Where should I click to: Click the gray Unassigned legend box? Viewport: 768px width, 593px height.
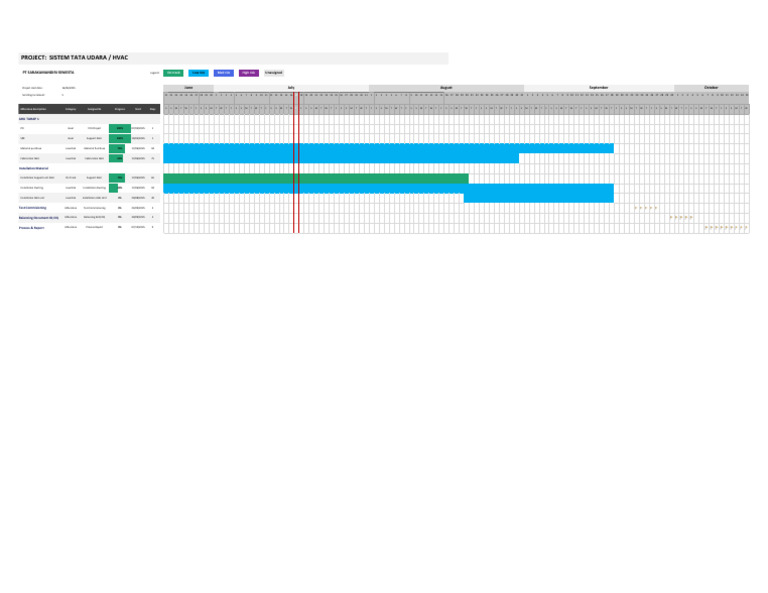274,73
